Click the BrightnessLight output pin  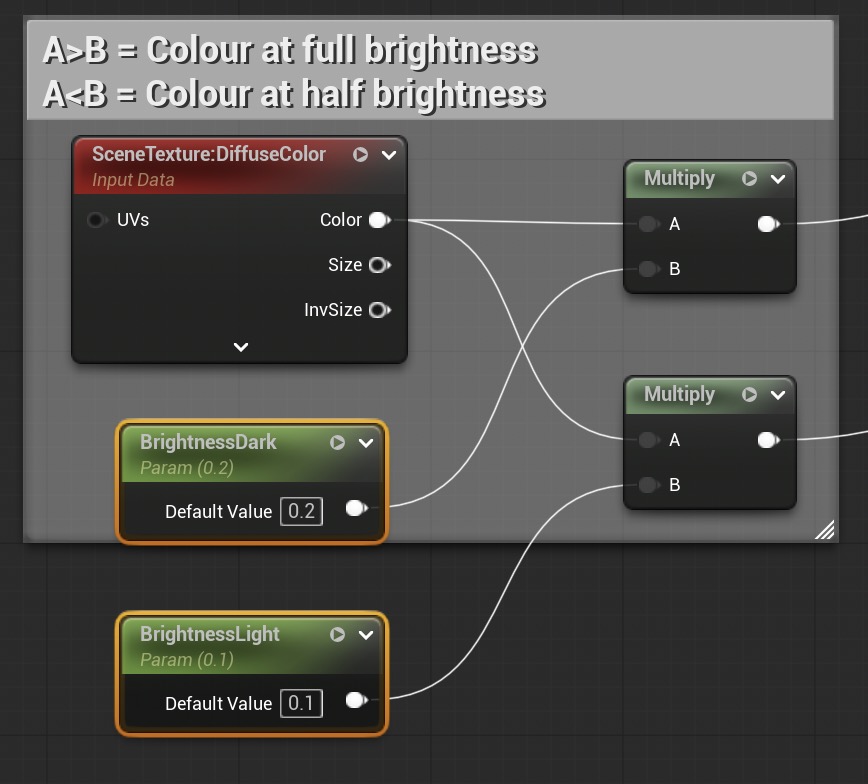coord(355,701)
